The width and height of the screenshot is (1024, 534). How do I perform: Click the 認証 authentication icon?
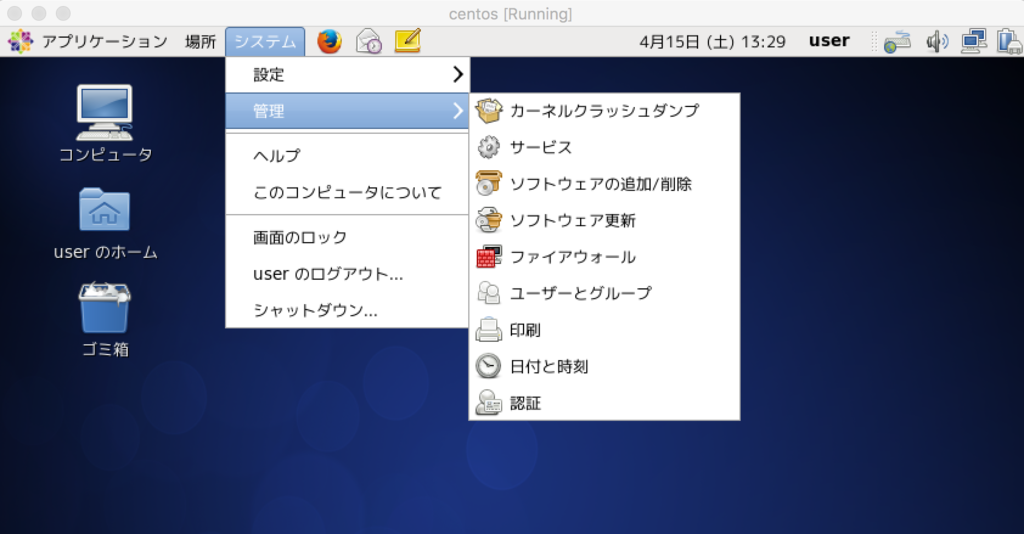coord(488,403)
